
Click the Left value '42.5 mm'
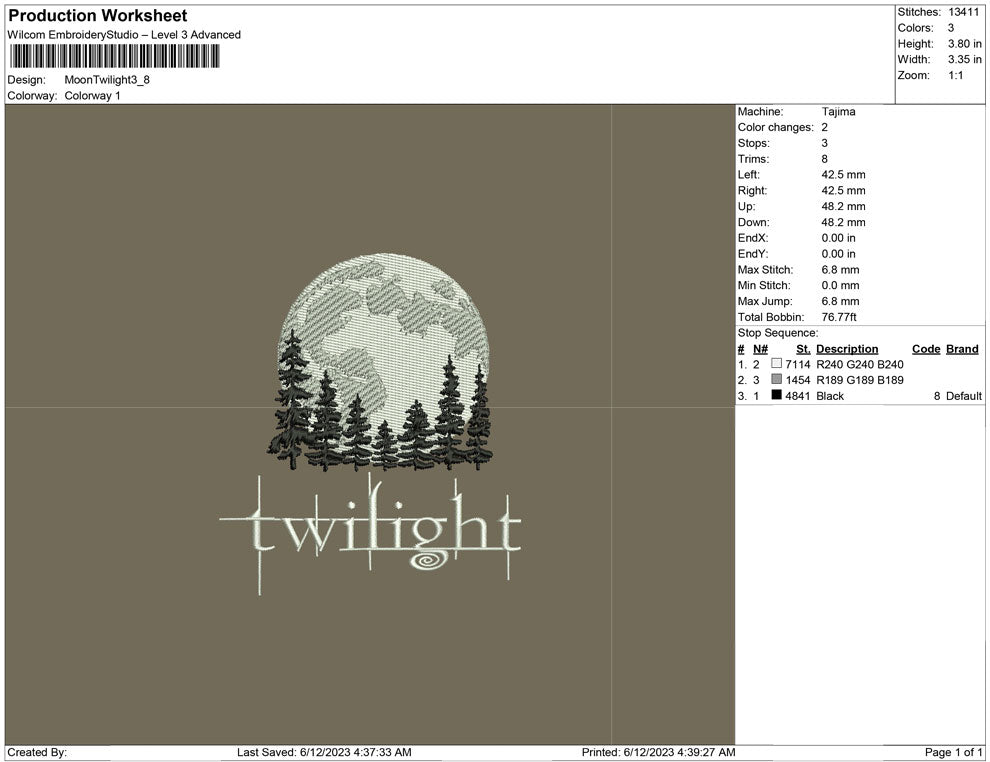[x=844, y=174]
